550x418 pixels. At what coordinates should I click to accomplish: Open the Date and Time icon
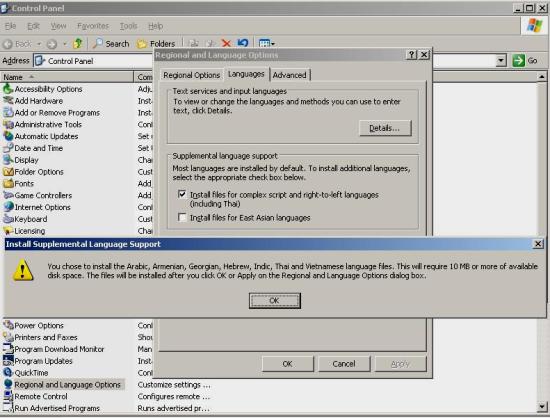(8, 148)
